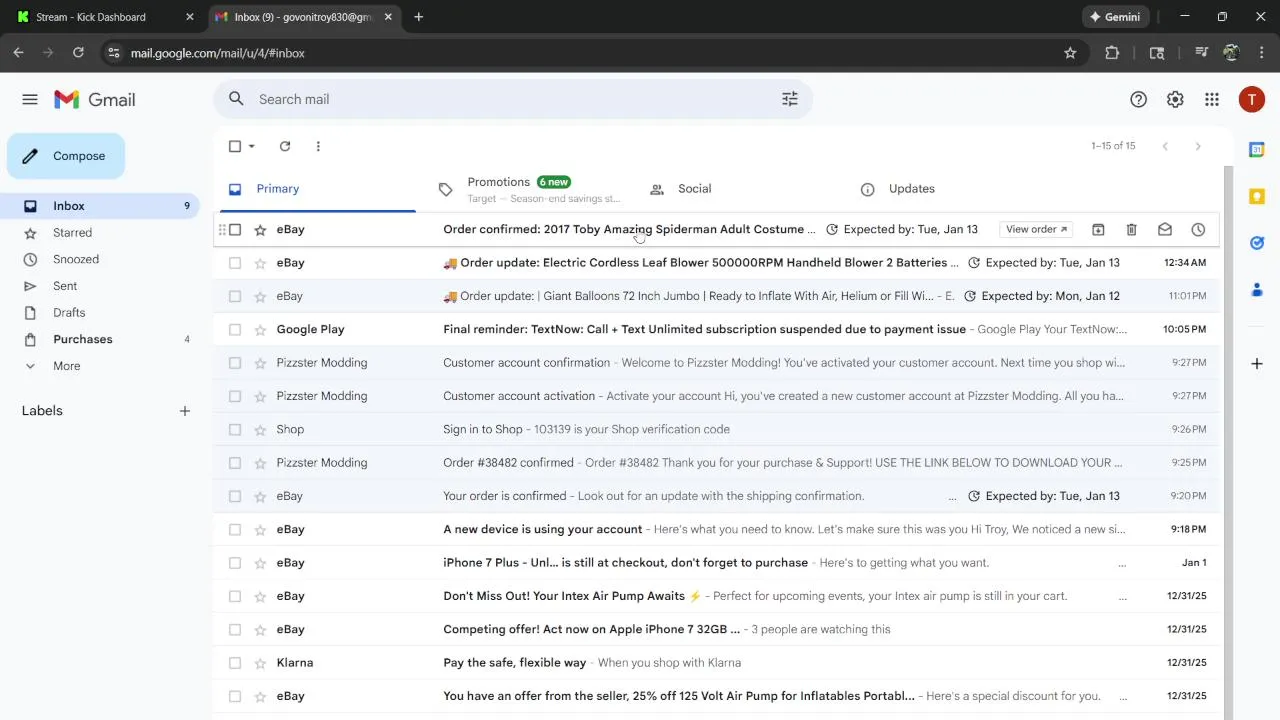Screen dimensions: 1280x720
Task: Open the select dropdown arrow beside select-all
Action: click(x=252, y=146)
